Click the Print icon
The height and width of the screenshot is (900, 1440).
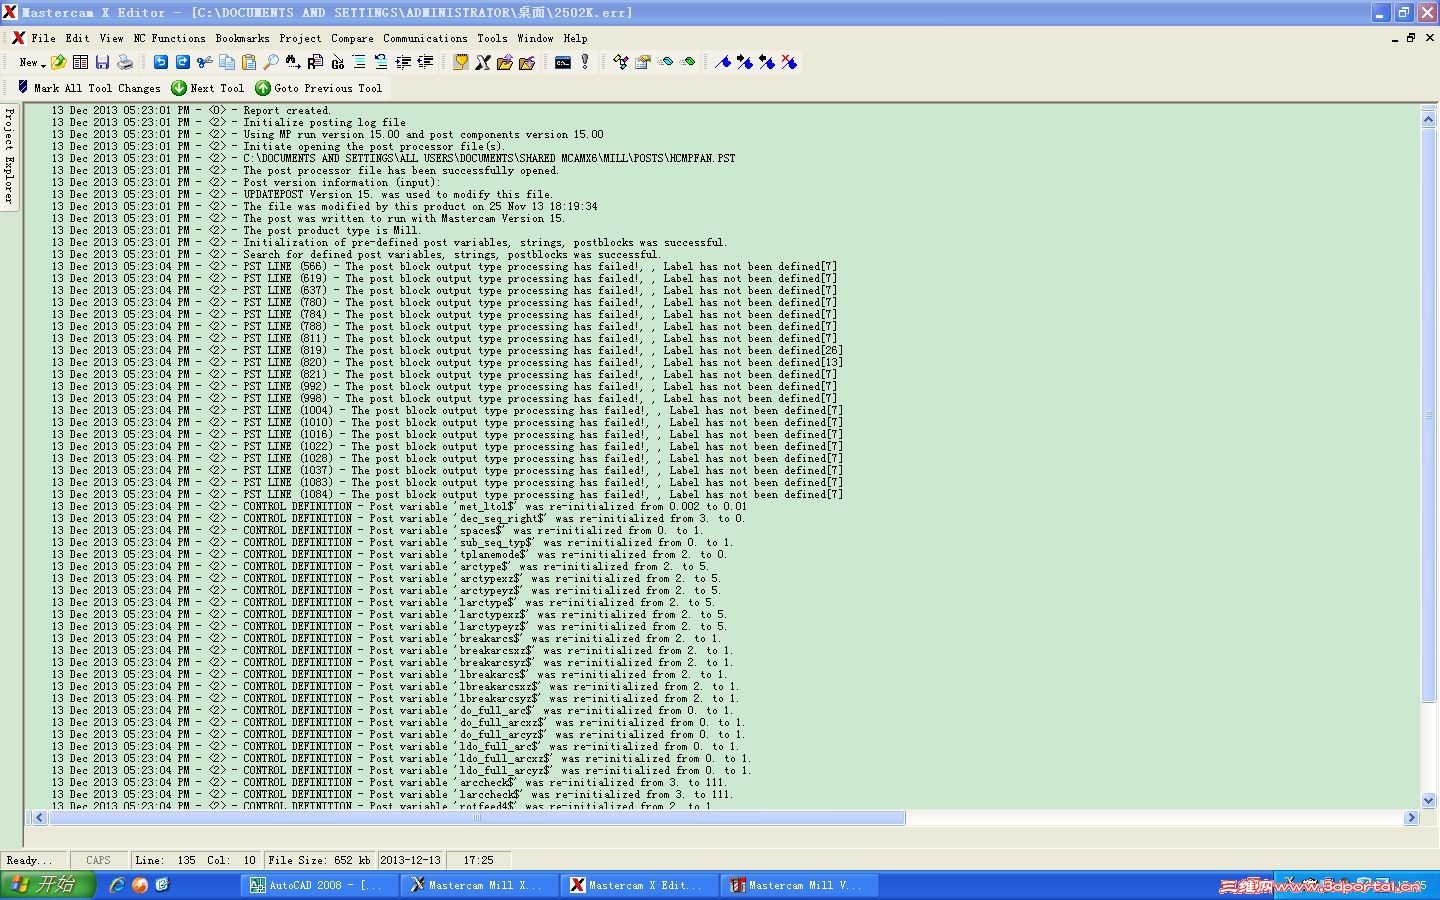click(x=125, y=62)
